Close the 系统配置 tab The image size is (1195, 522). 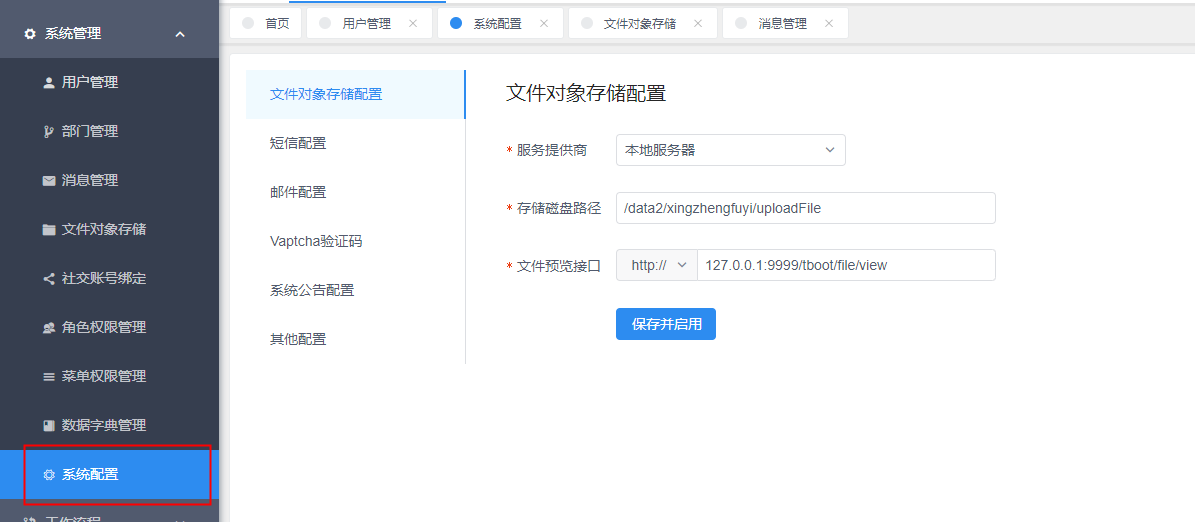pos(544,24)
